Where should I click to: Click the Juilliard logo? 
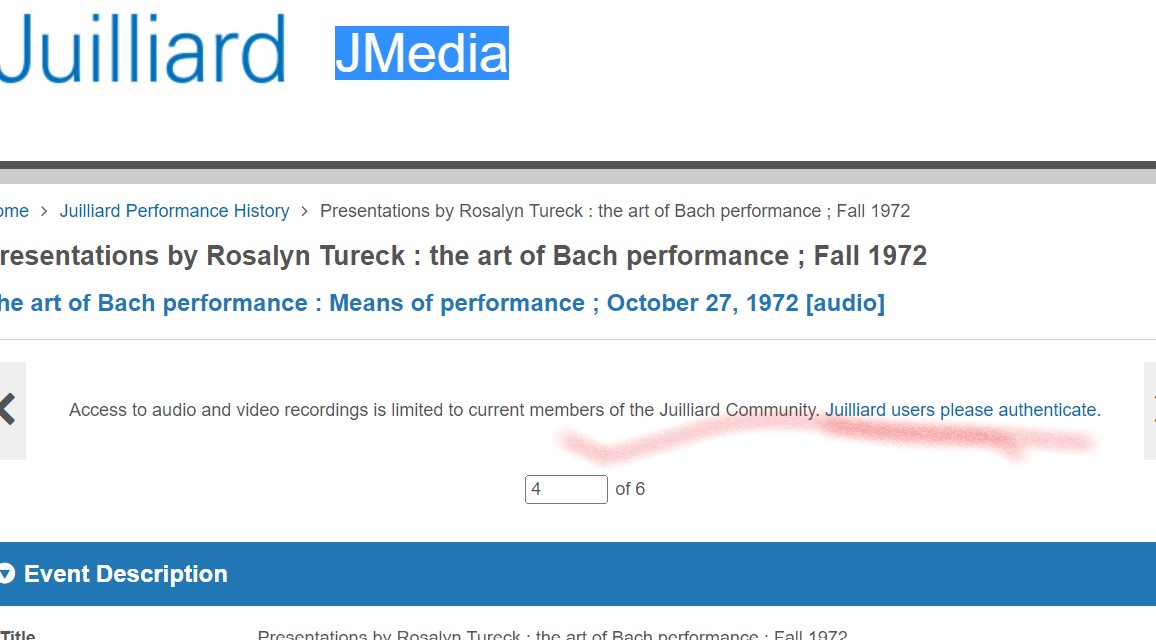tap(142, 49)
